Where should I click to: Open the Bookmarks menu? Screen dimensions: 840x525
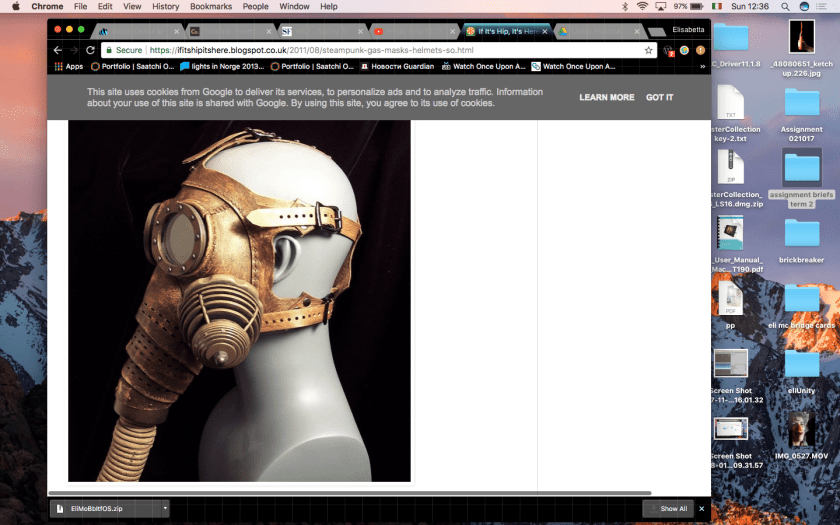point(210,6)
